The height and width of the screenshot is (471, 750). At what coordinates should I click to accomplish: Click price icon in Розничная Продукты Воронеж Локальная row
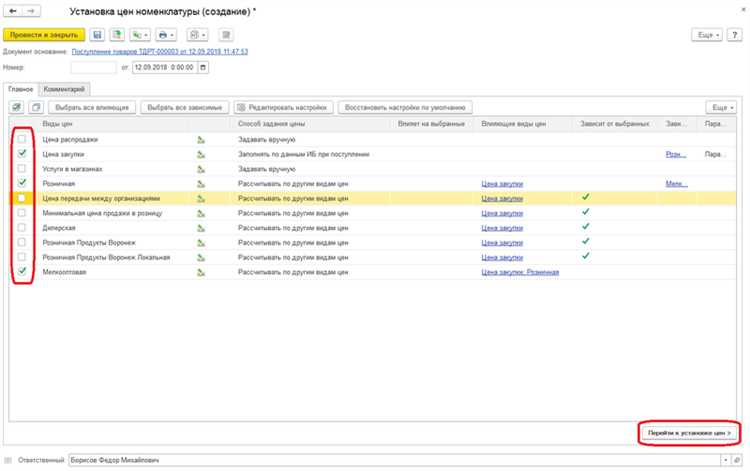(201, 258)
